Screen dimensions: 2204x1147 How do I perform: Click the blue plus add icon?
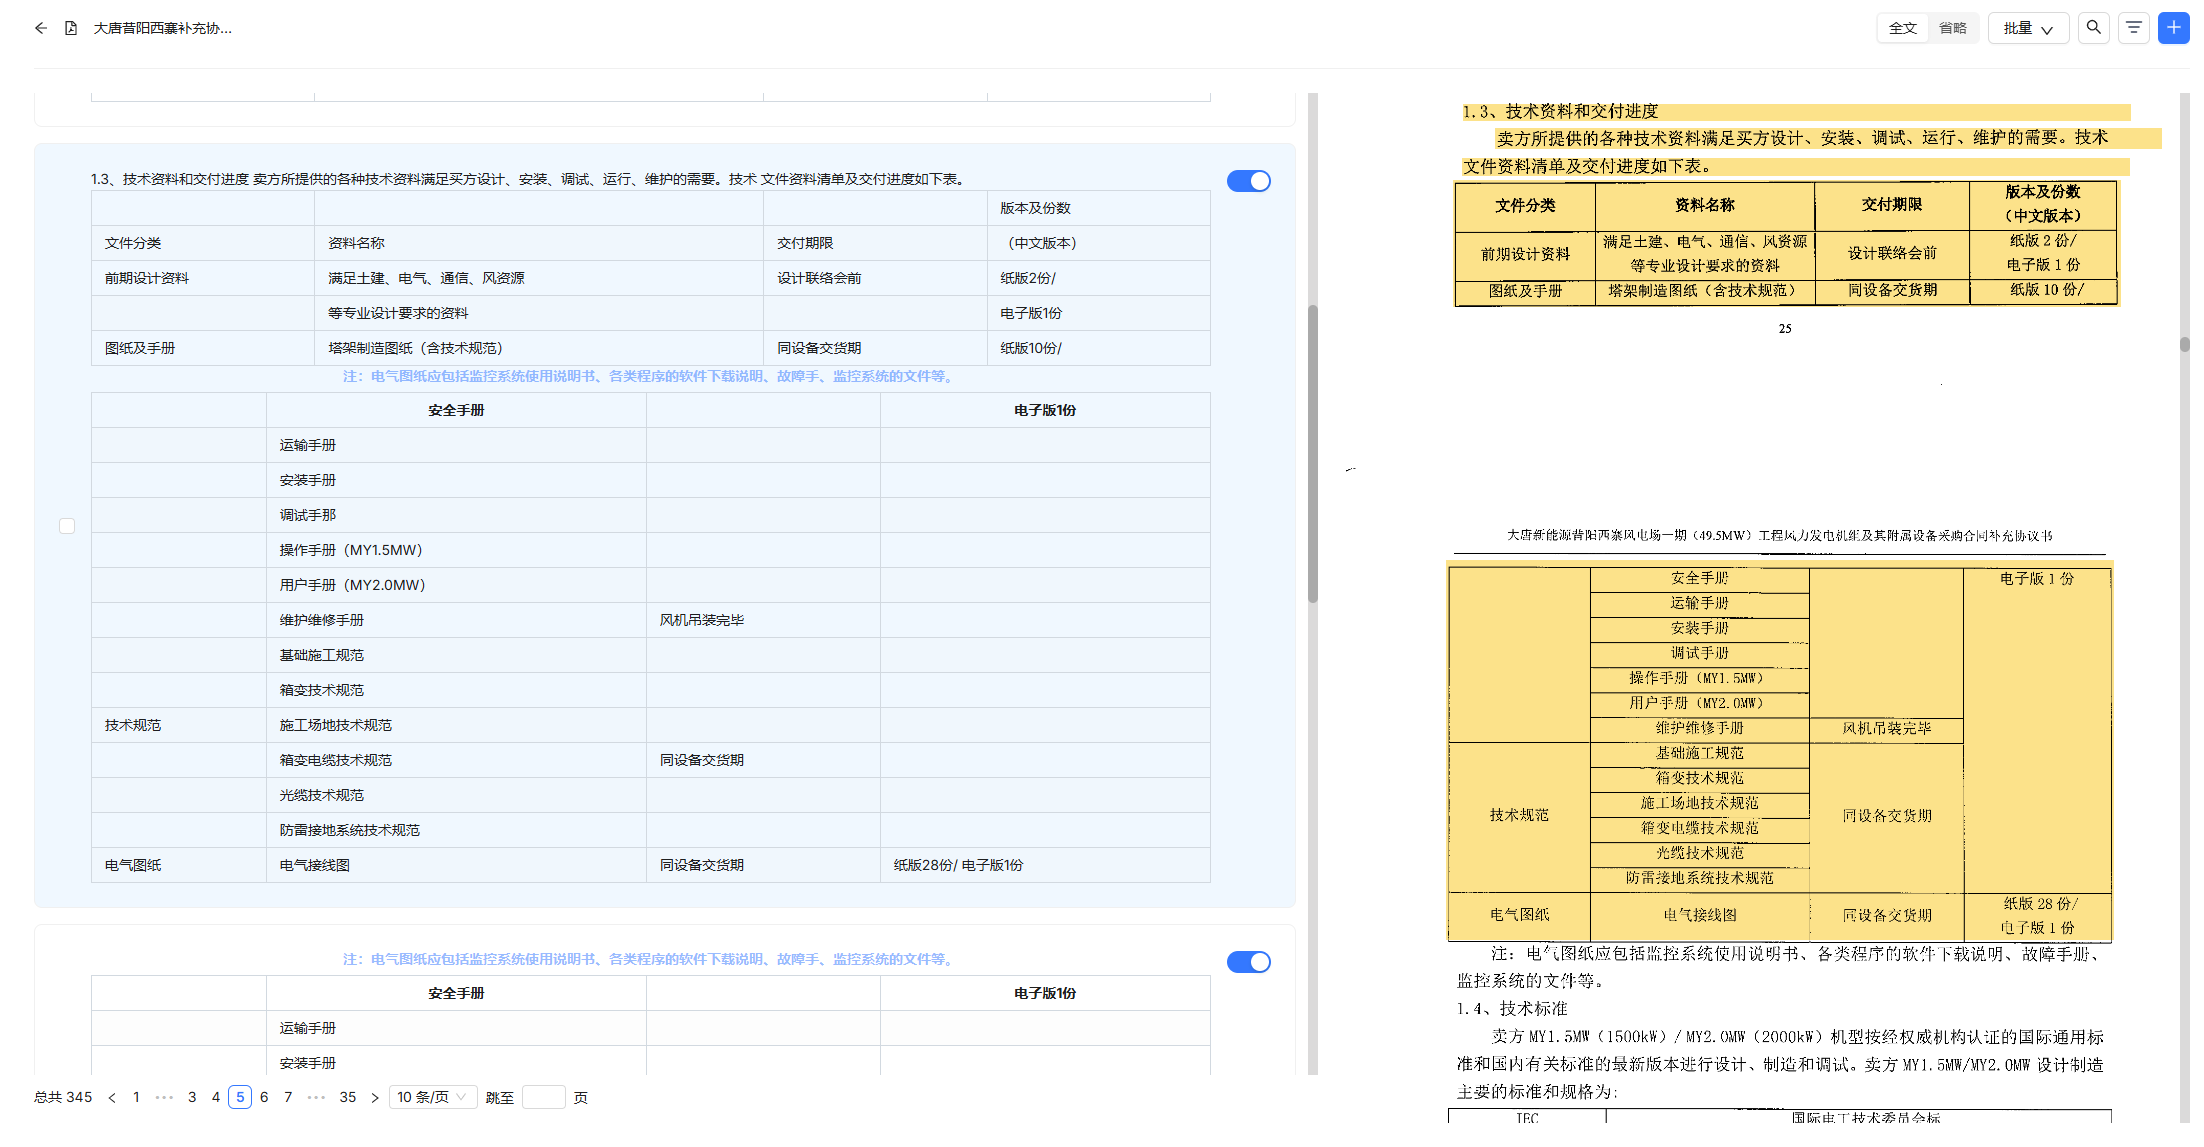(x=2173, y=28)
